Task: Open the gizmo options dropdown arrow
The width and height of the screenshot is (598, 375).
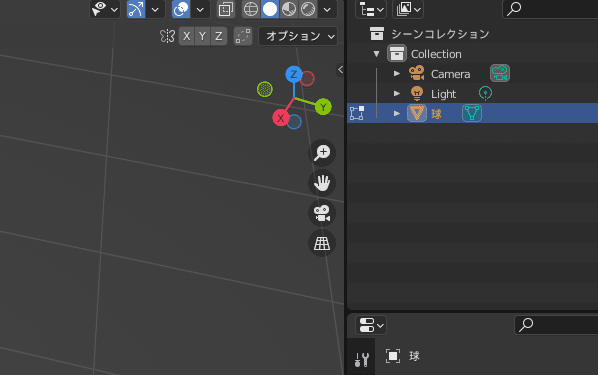Action: 155,9
